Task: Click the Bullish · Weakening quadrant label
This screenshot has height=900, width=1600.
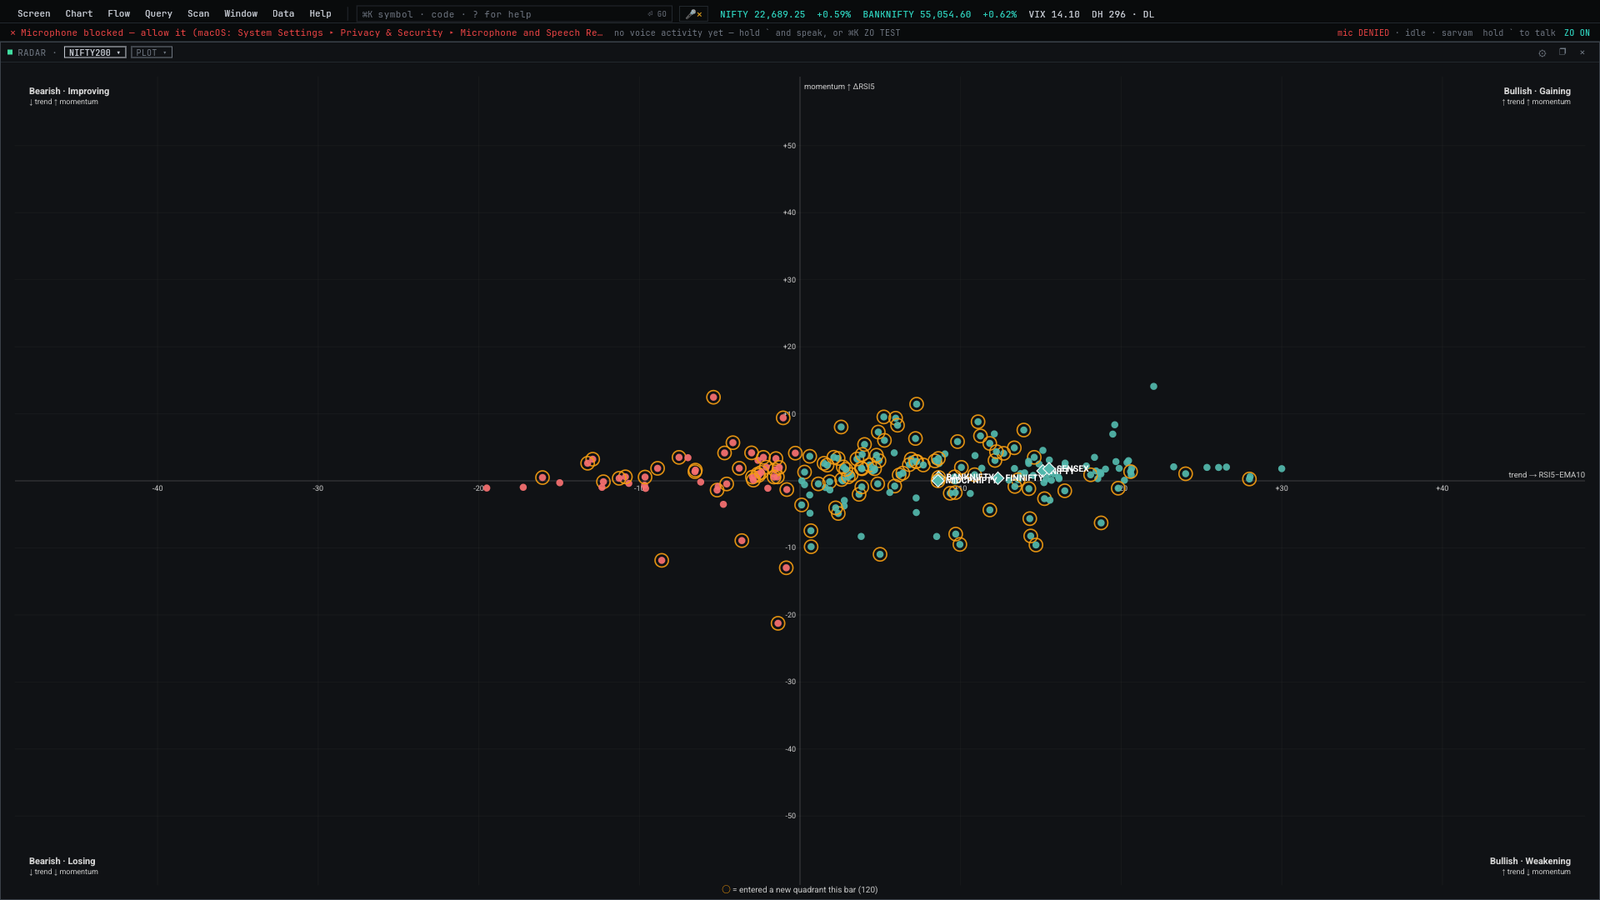Action: (1530, 861)
